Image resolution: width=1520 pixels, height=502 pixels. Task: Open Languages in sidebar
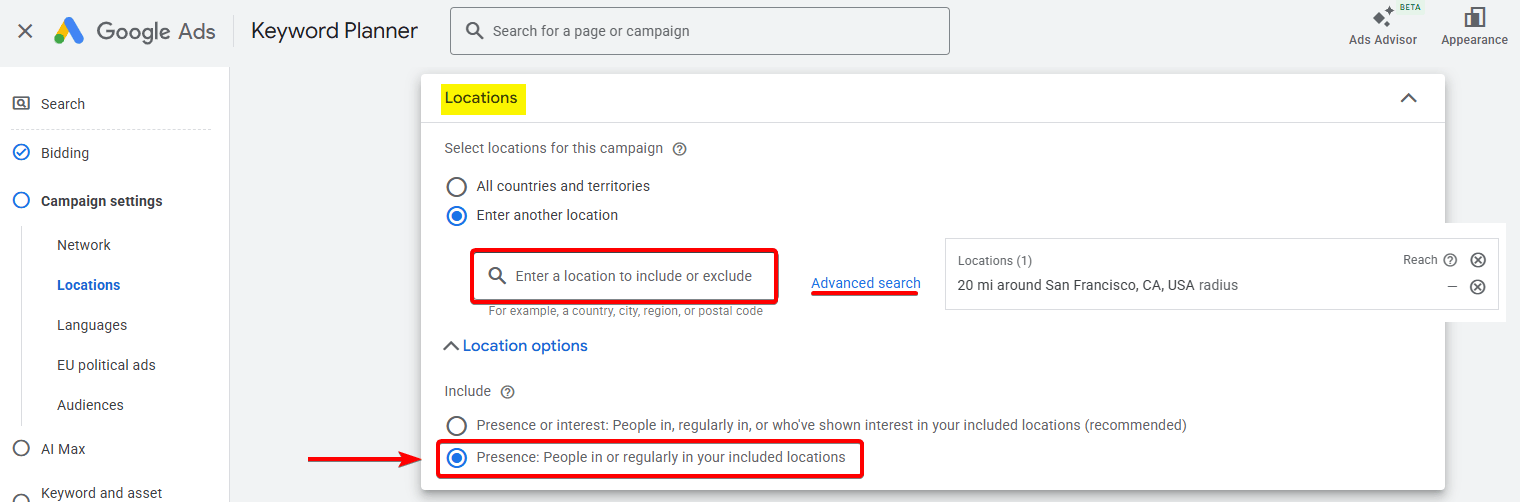tap(92, 325)
